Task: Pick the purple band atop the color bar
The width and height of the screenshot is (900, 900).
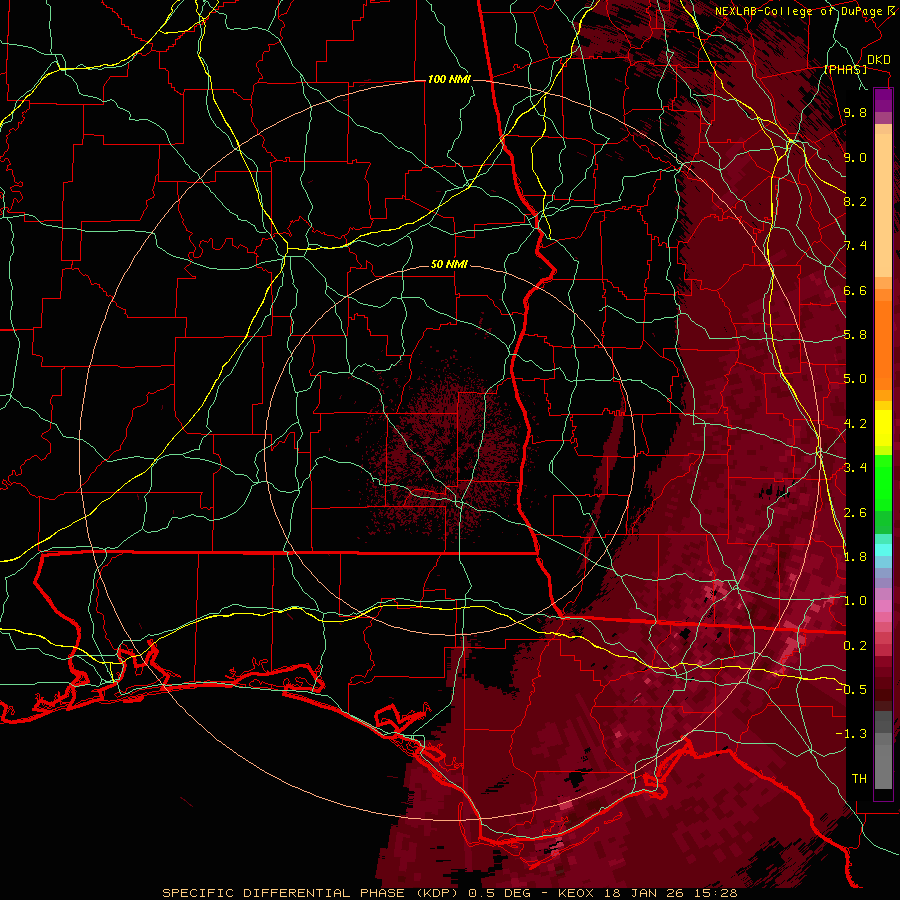Action: (x=883, y=100)
